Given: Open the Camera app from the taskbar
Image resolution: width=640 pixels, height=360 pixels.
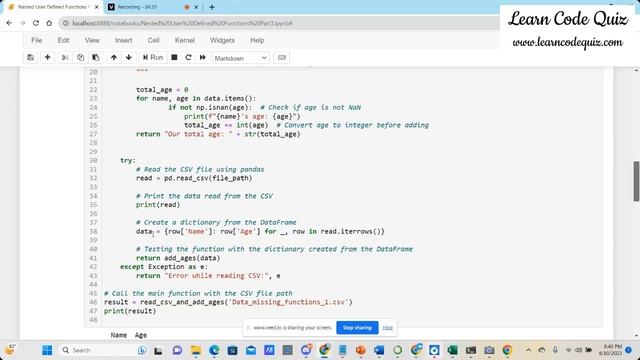Looking at the screenshot, I should 489,350.
